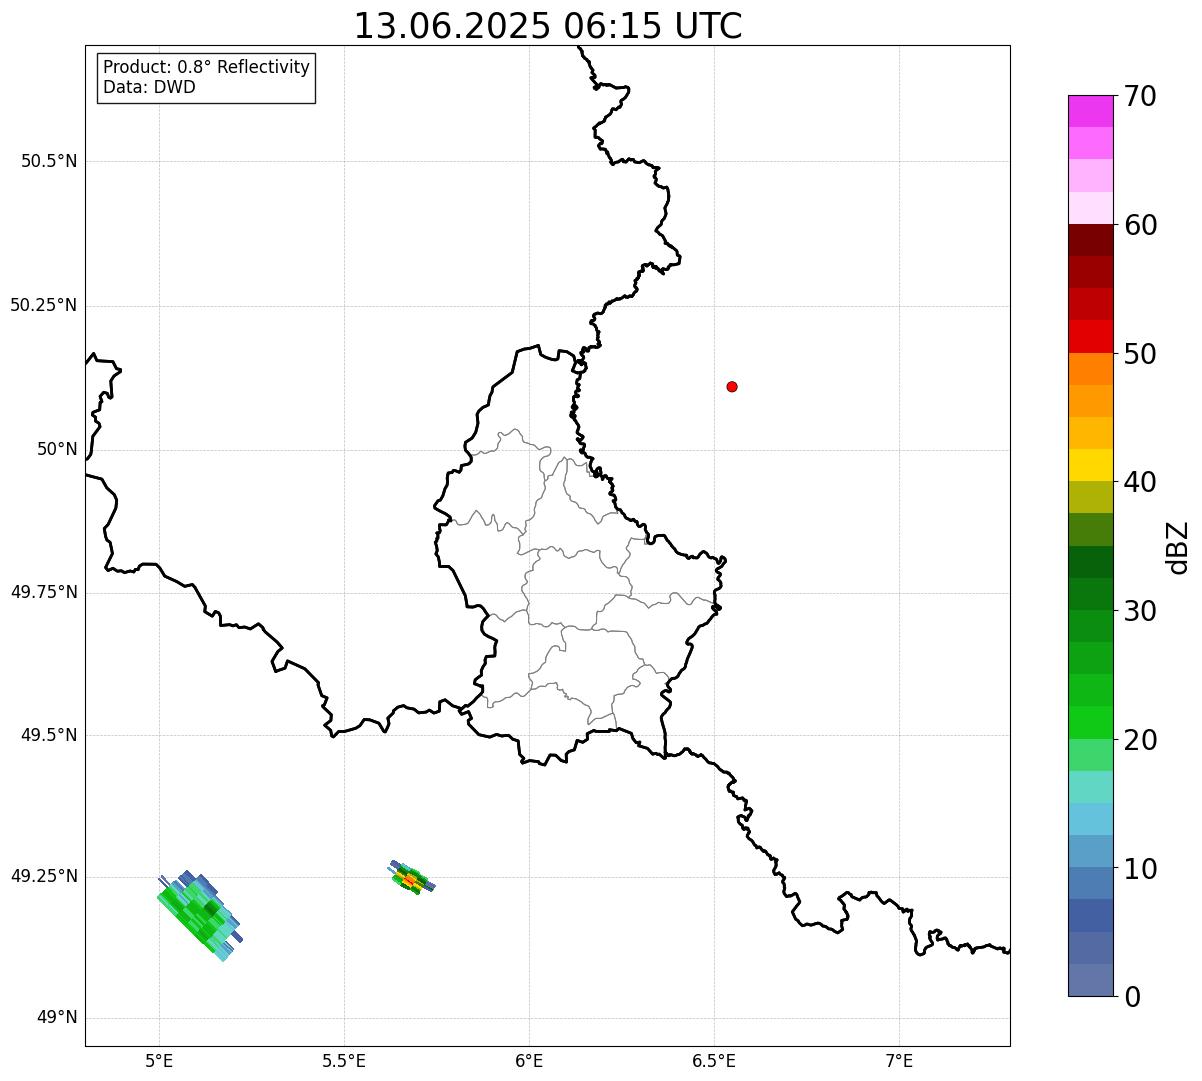Click the colorbar tick value 20
Viewport: 1202px width, 1081px height.
tap(1141, 740)
